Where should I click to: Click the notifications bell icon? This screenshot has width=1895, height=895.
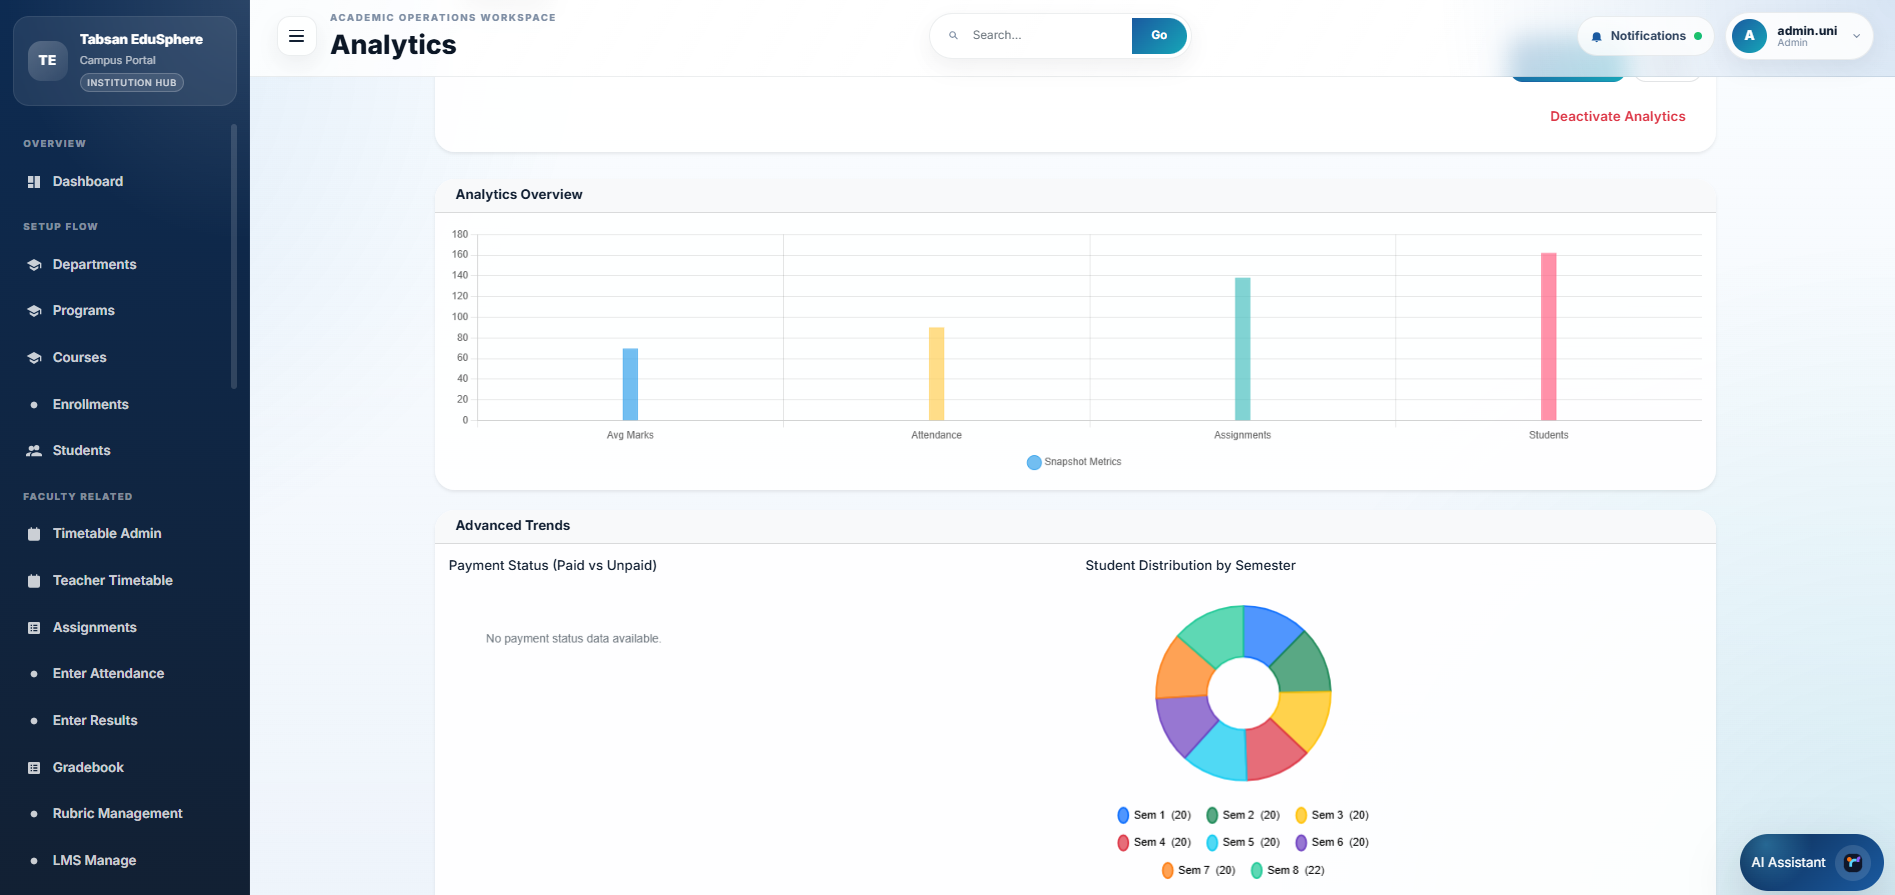click(x=1596, y=37)
